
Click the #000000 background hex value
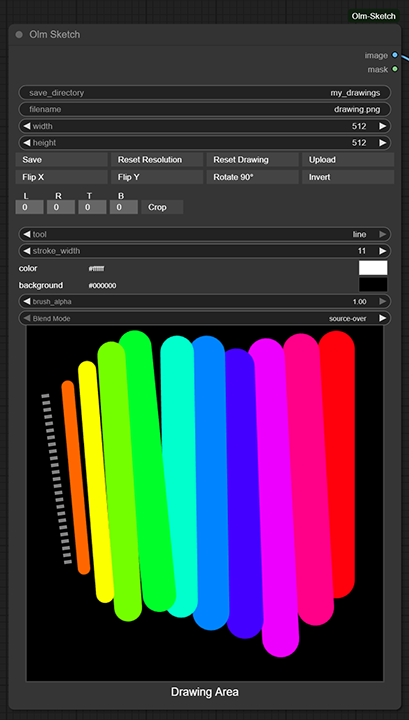click(x=102, y=286)
